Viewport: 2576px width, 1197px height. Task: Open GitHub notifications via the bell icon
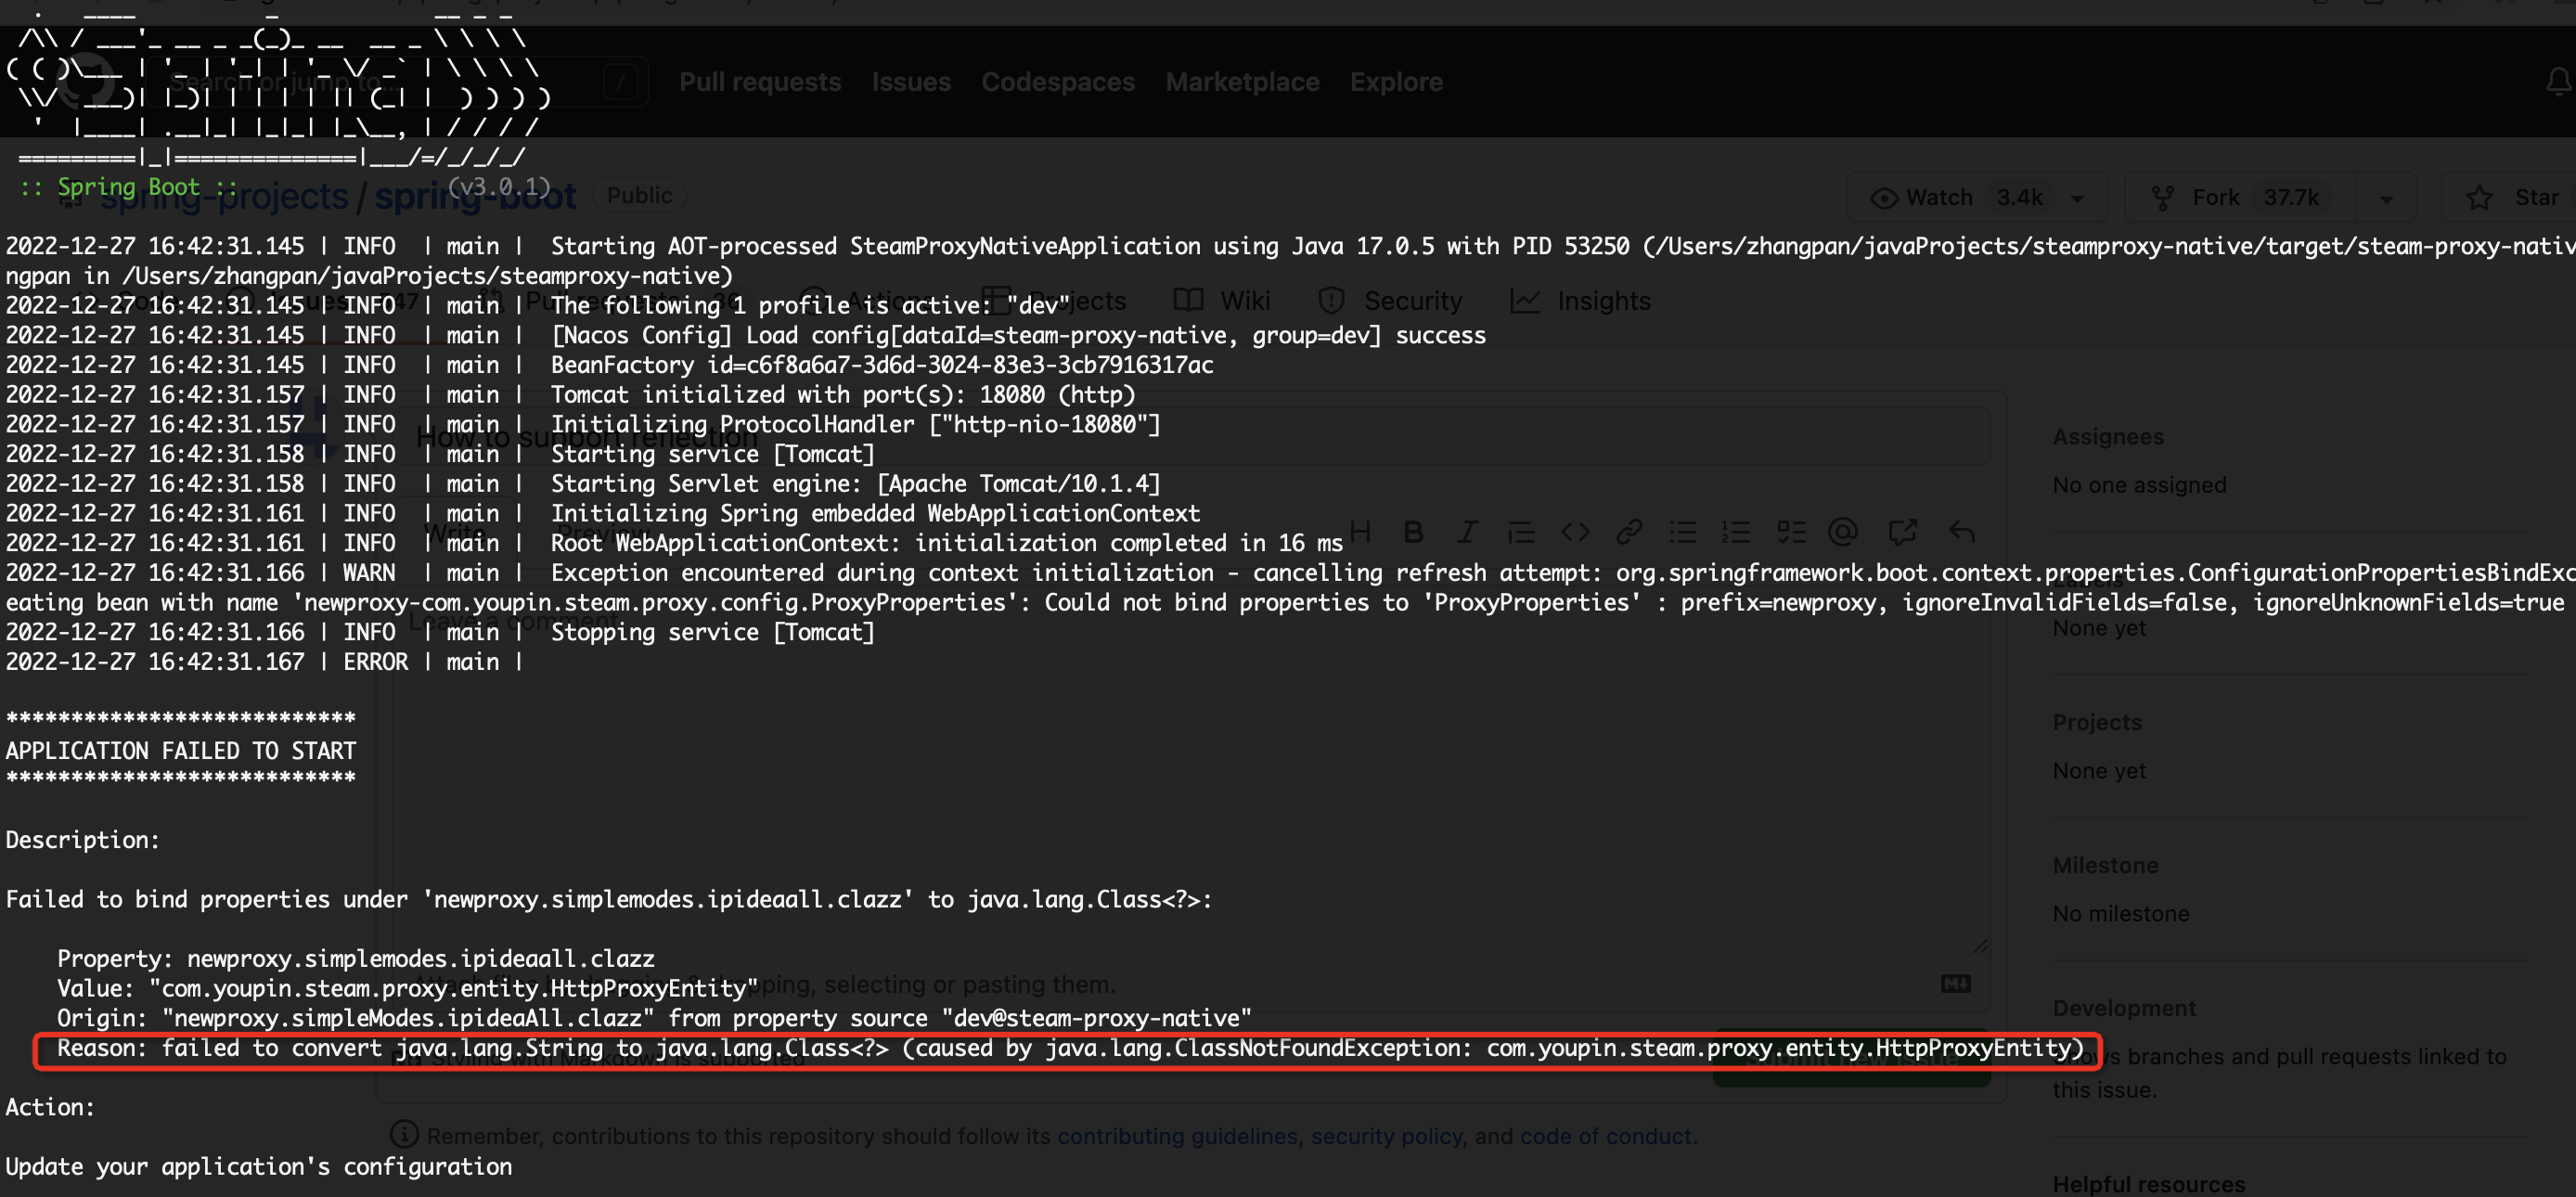click(x=2560, y=81)
